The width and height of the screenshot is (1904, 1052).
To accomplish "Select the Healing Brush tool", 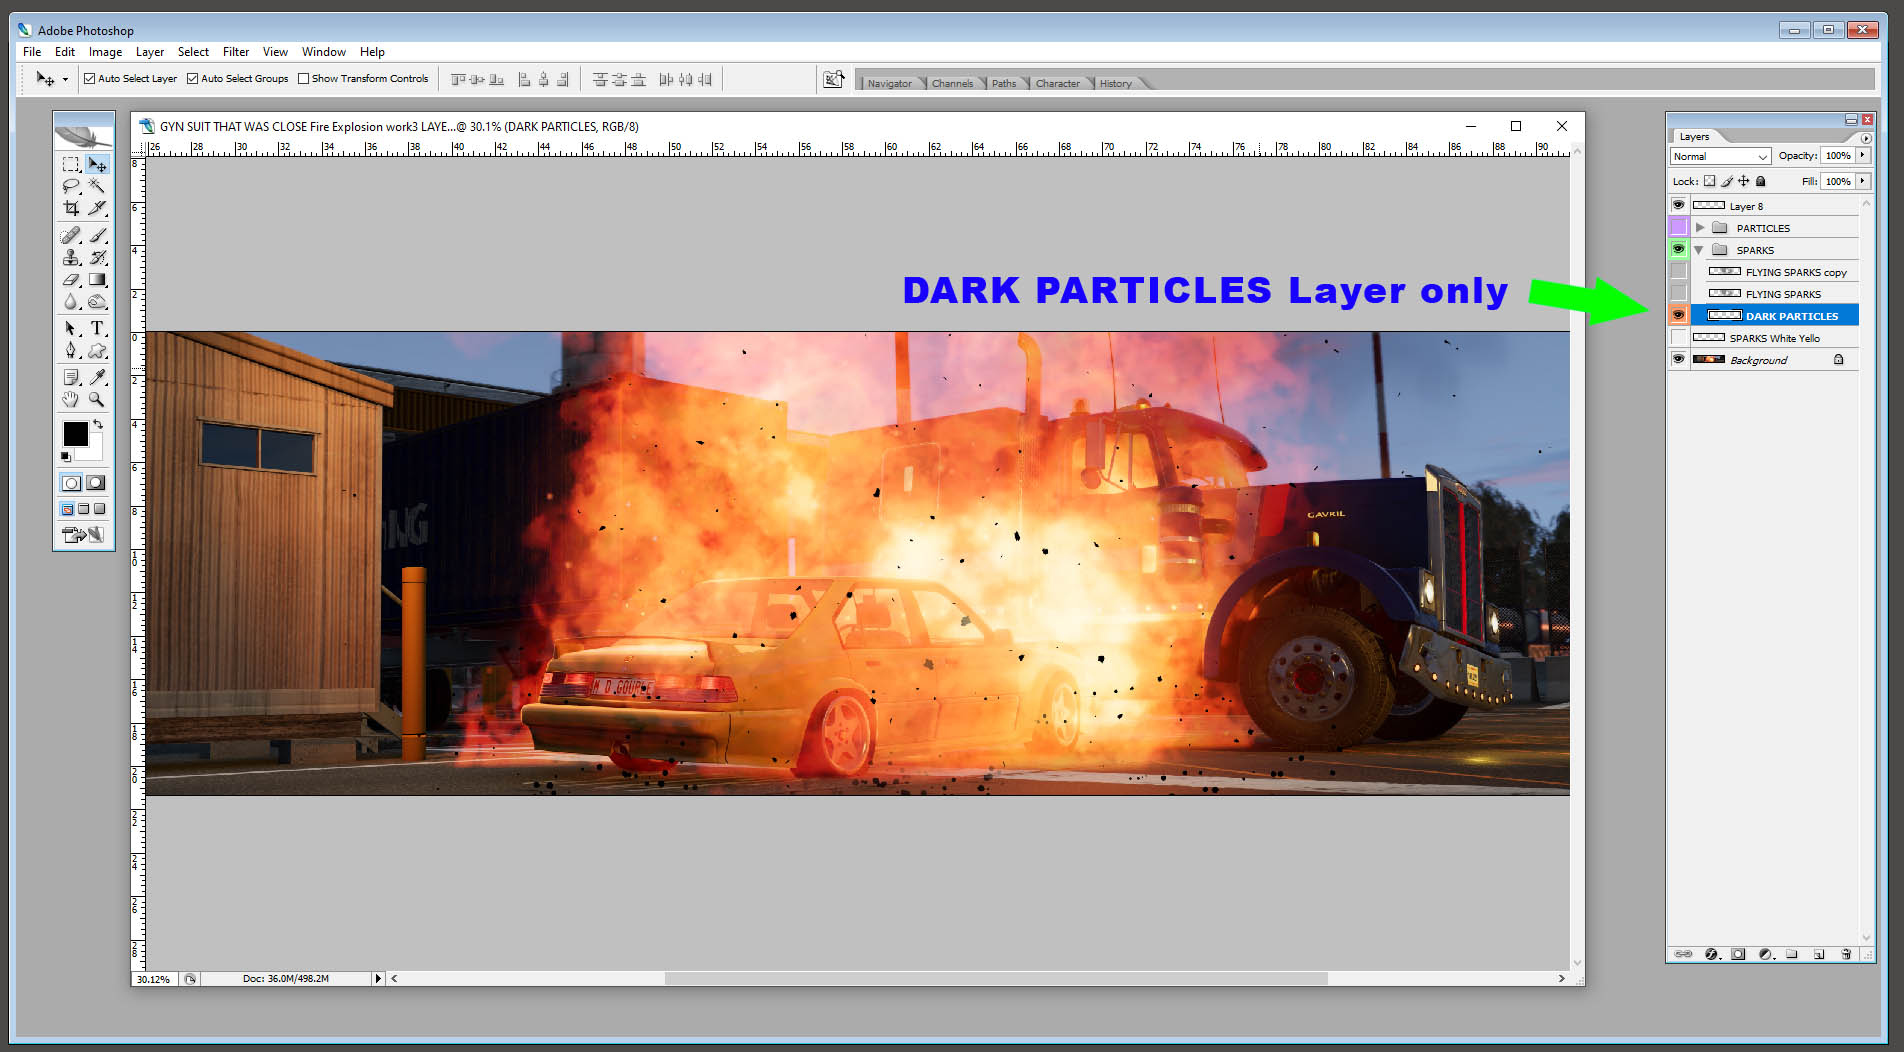I will (71, 236).
